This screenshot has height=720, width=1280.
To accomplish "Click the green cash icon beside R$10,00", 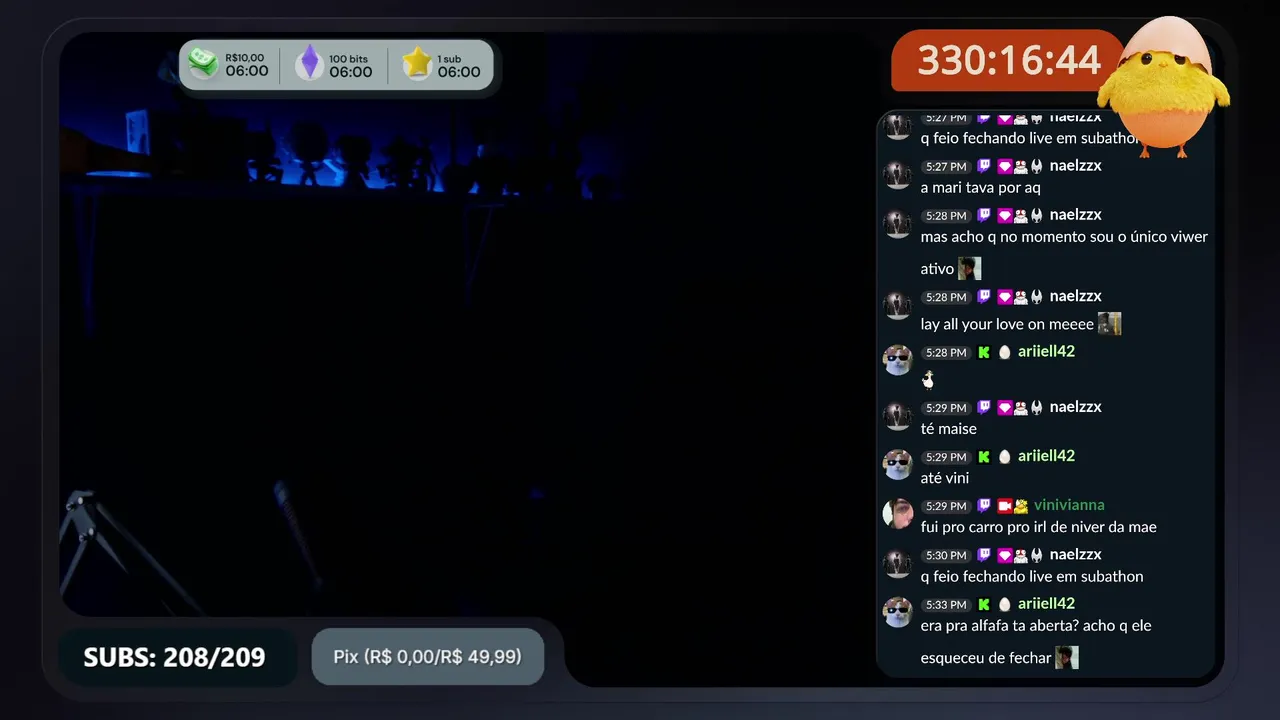I will pyautogui.click(x=205, y=64).
